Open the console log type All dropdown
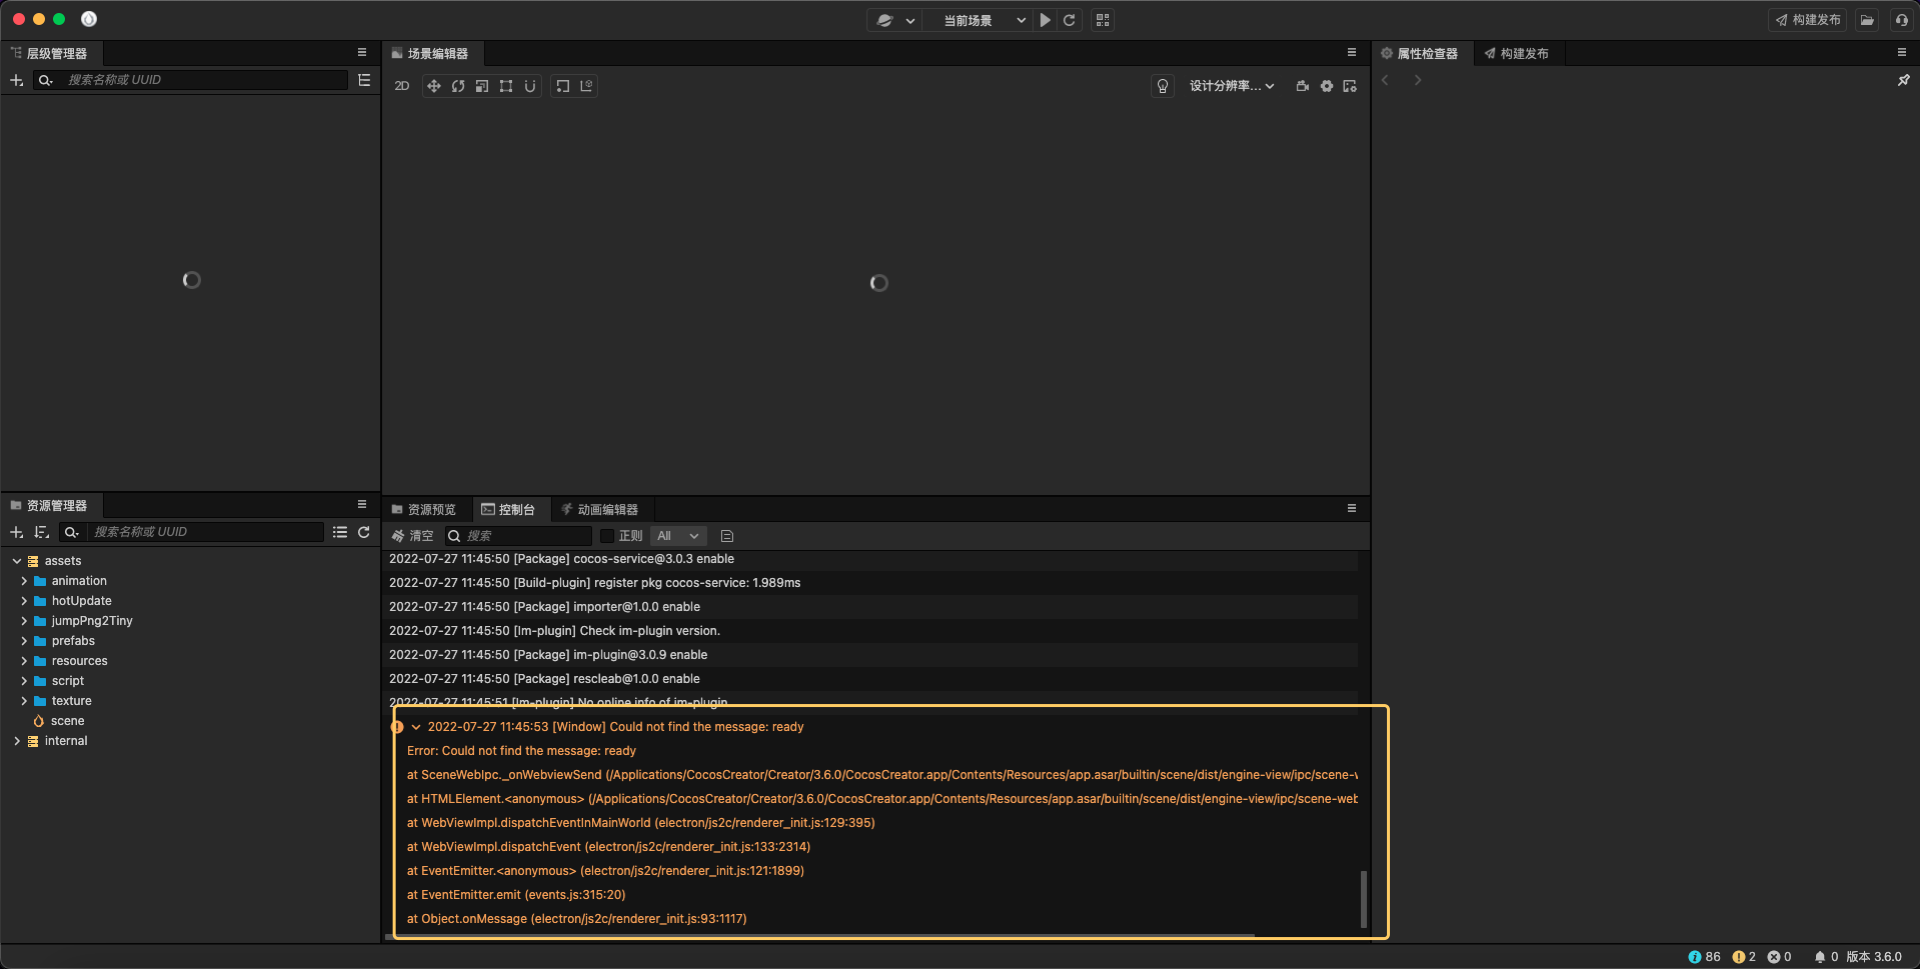Image resolution: width=1920 pixels, height=969 pixels. coord(678,536)
